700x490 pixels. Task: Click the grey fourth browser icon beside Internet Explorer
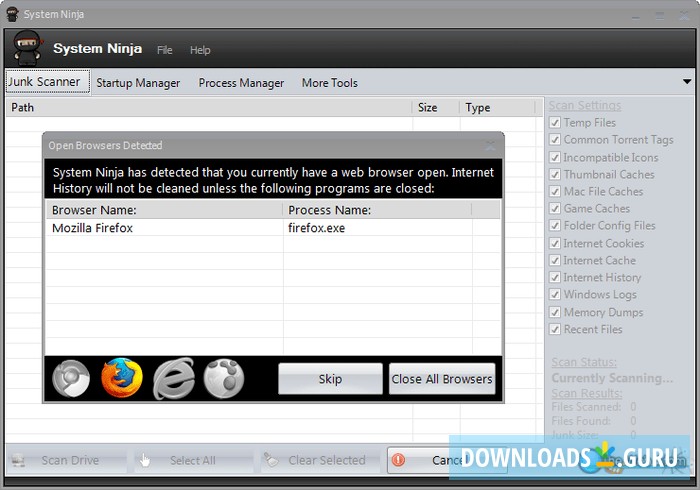click(224, 378)
